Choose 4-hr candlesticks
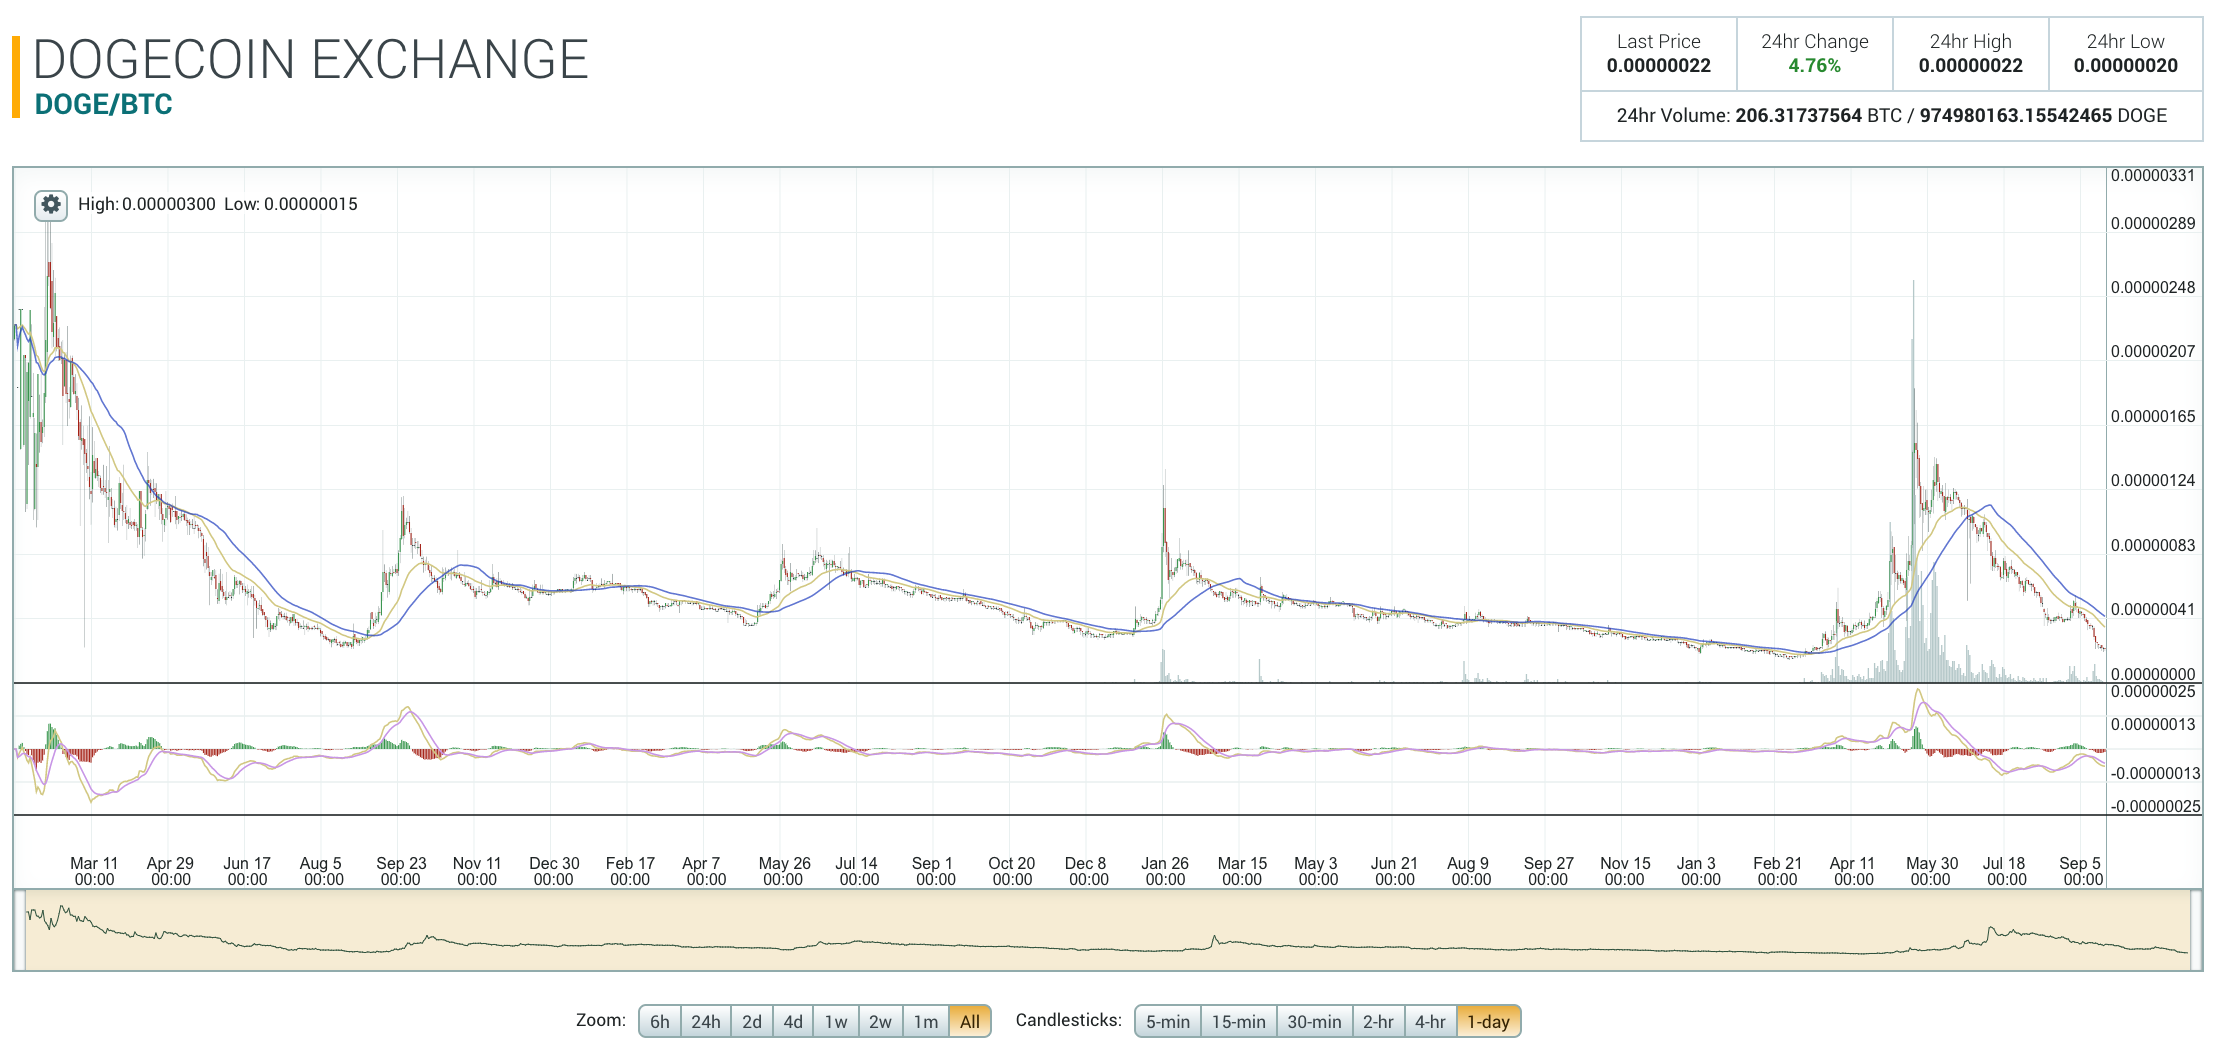This screenshot has width=2216, height=1052. pyautogui.click(x=1430, y=1021)
